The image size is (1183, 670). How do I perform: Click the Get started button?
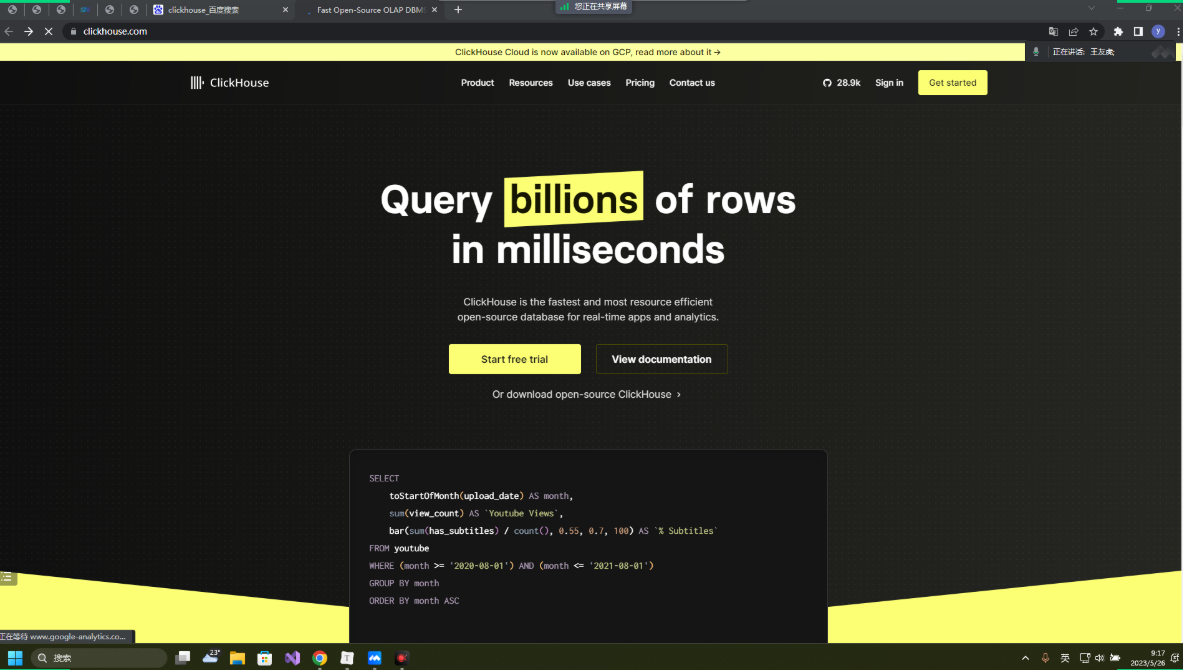coord(952,83)
